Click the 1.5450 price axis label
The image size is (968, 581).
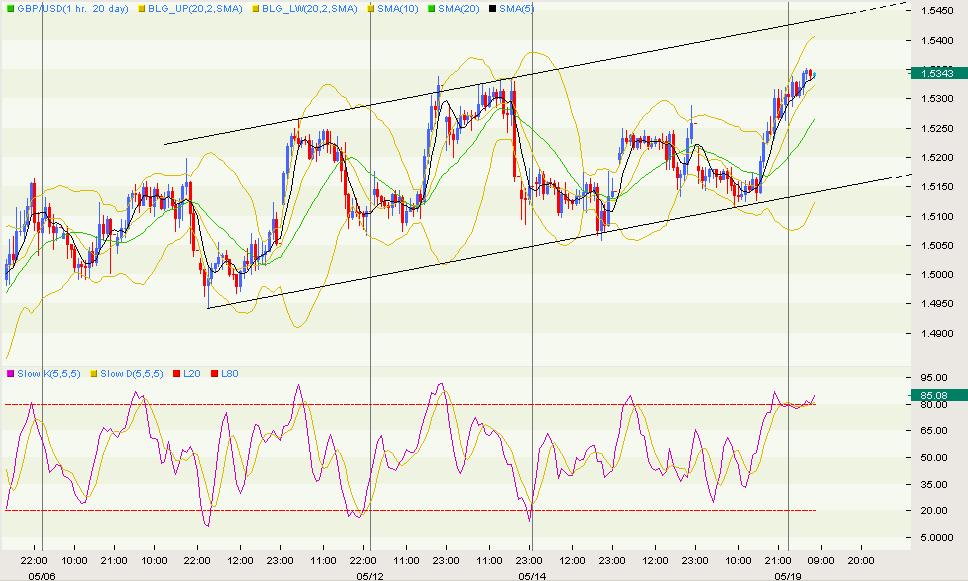point(936,10)
